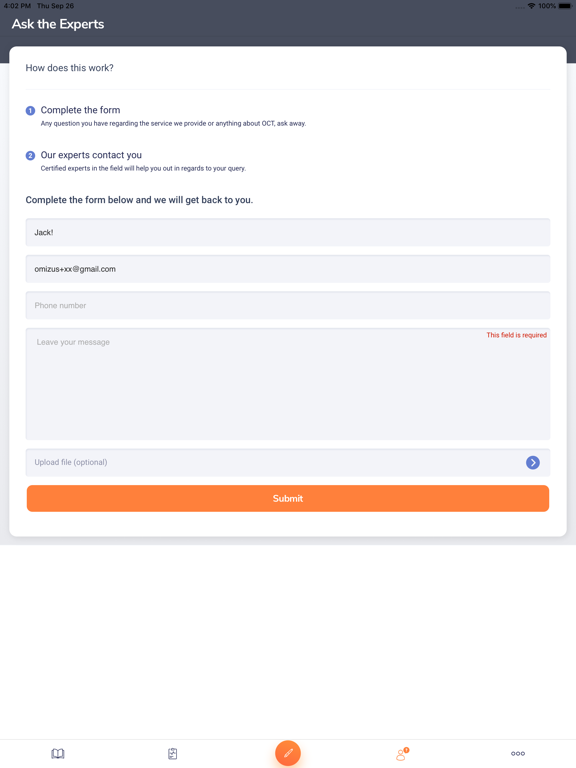The image size is (576, 768).
Task: Submit the Ask the Experts form
Action: point(288,499)
